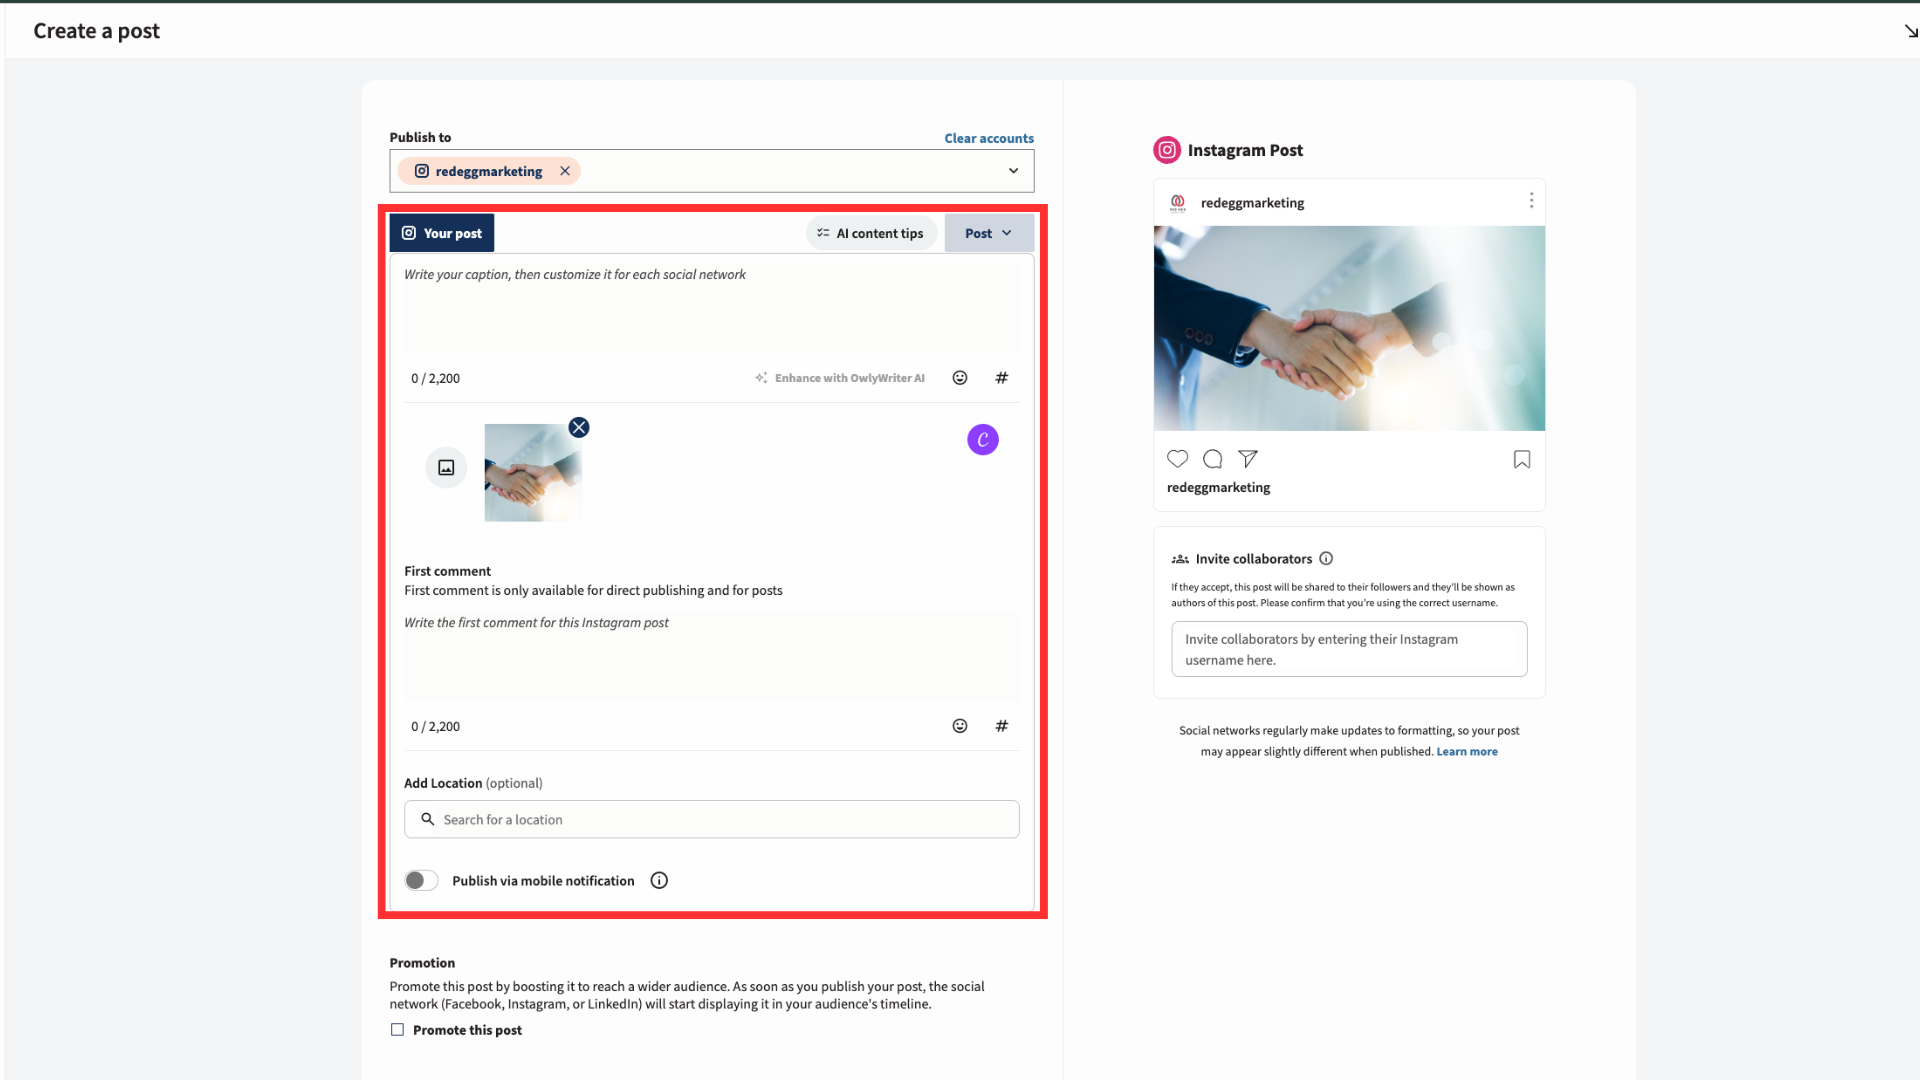Select the Your post tab
The width and height of the screenshot is (1920, 1080).
coord(441,233)
